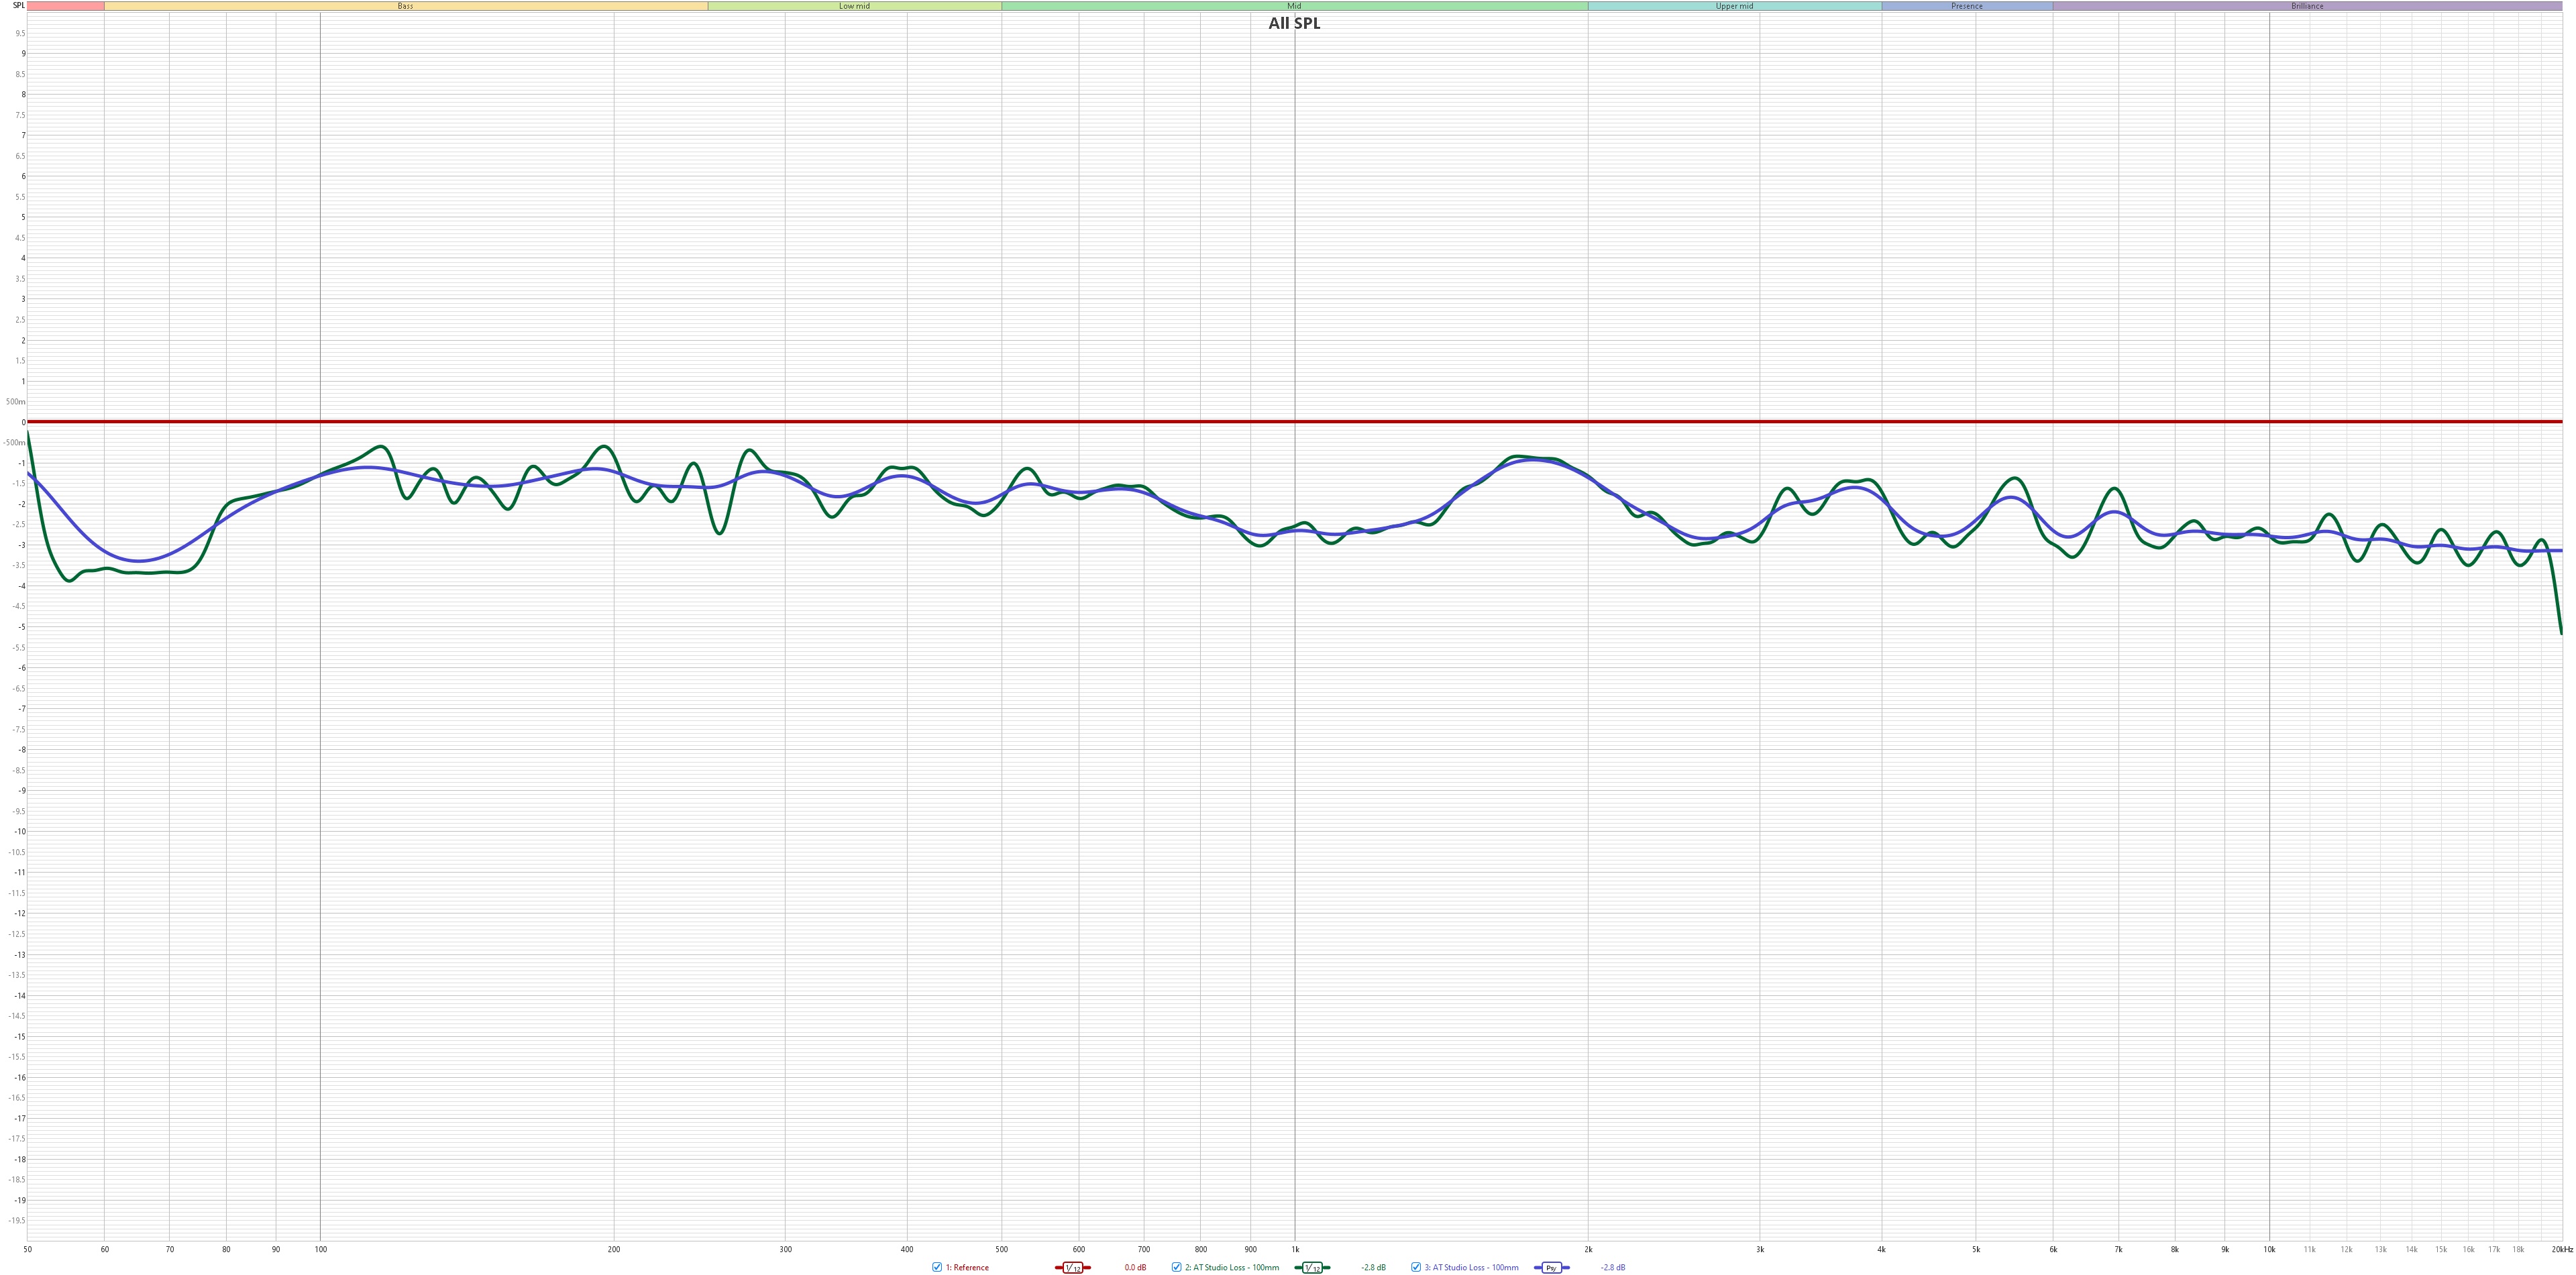The image size is (2576, 1275).
Task: Click the 'All SPL' graph title
Action: point(1294,23)
